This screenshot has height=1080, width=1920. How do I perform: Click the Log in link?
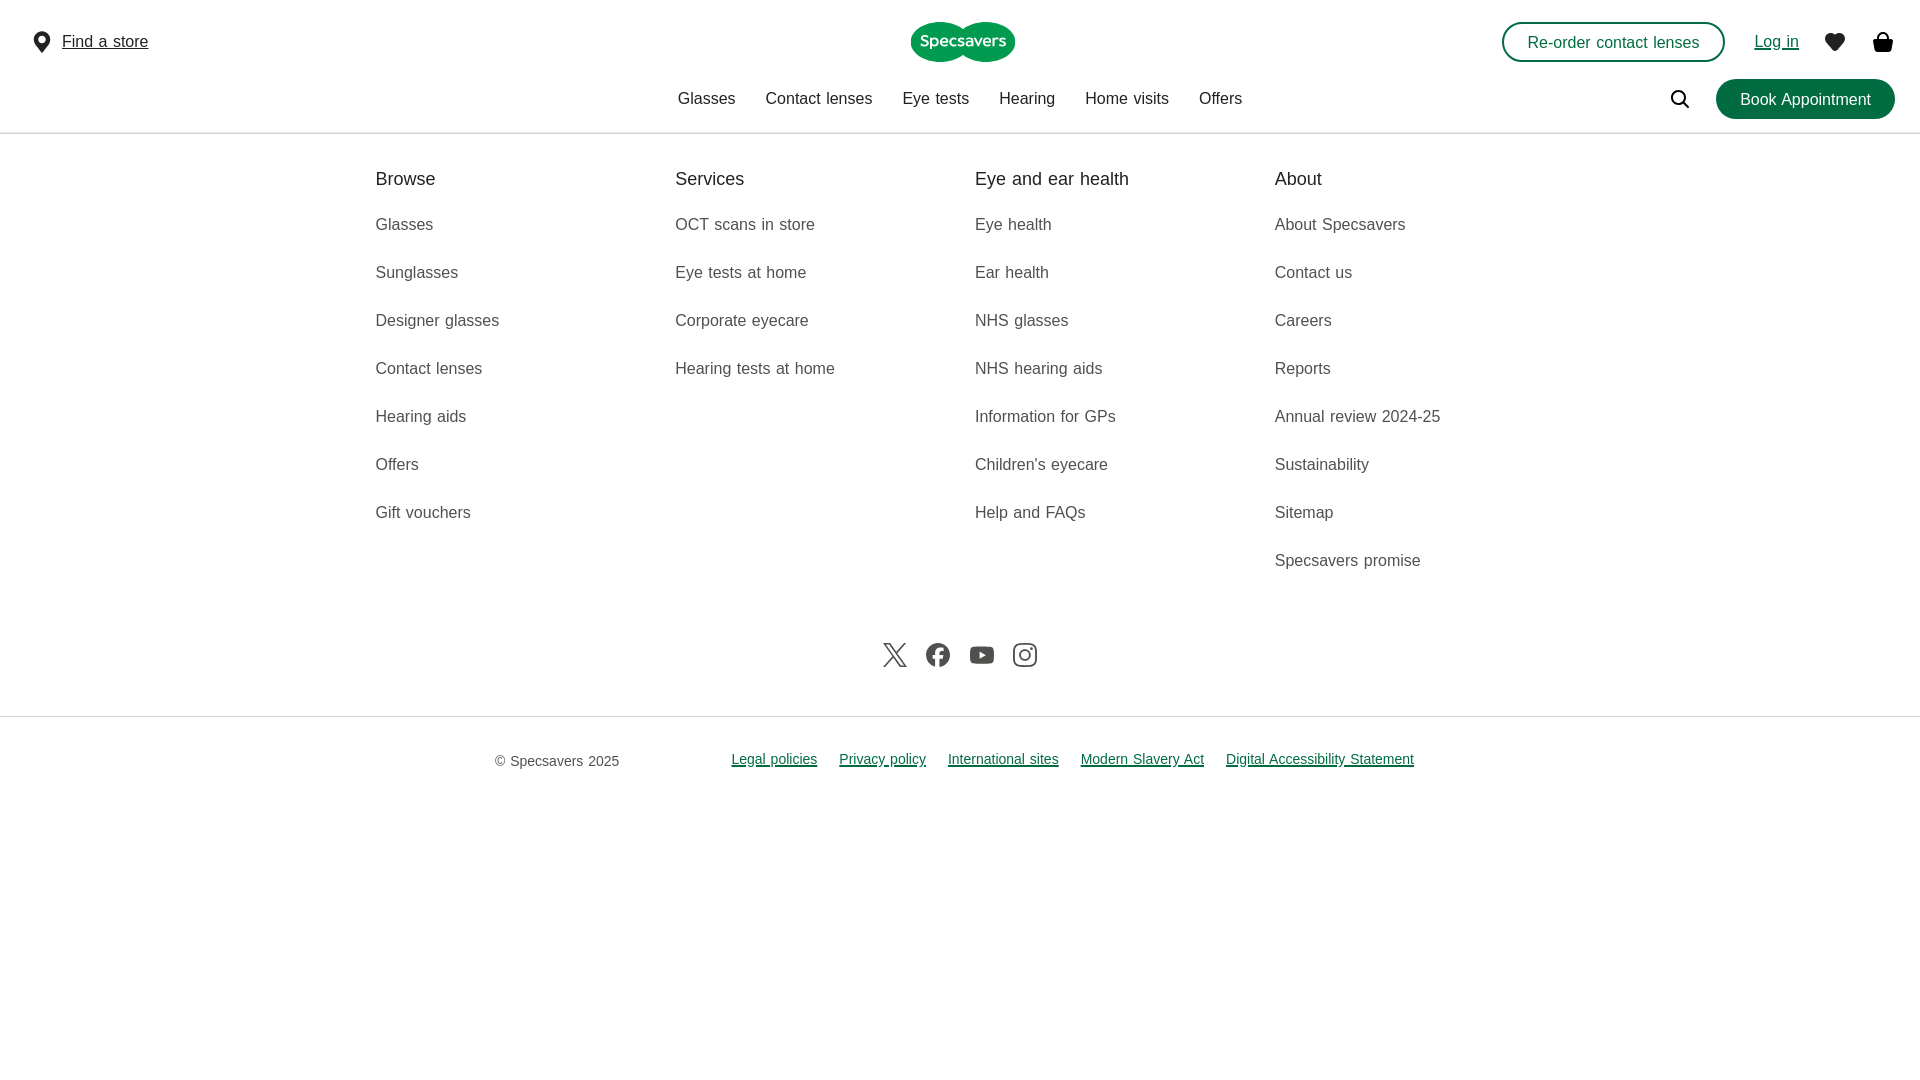(1776, 42)
